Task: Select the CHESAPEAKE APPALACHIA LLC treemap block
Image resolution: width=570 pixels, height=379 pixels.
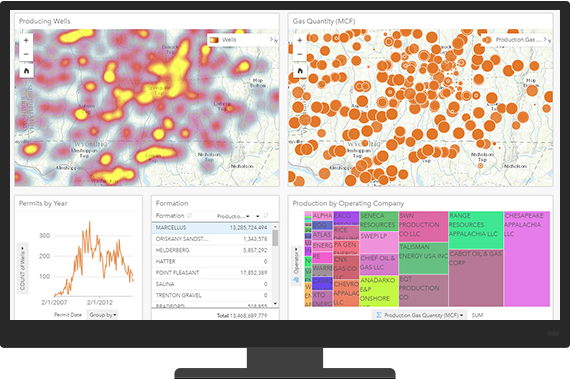Action: [527, 259]
